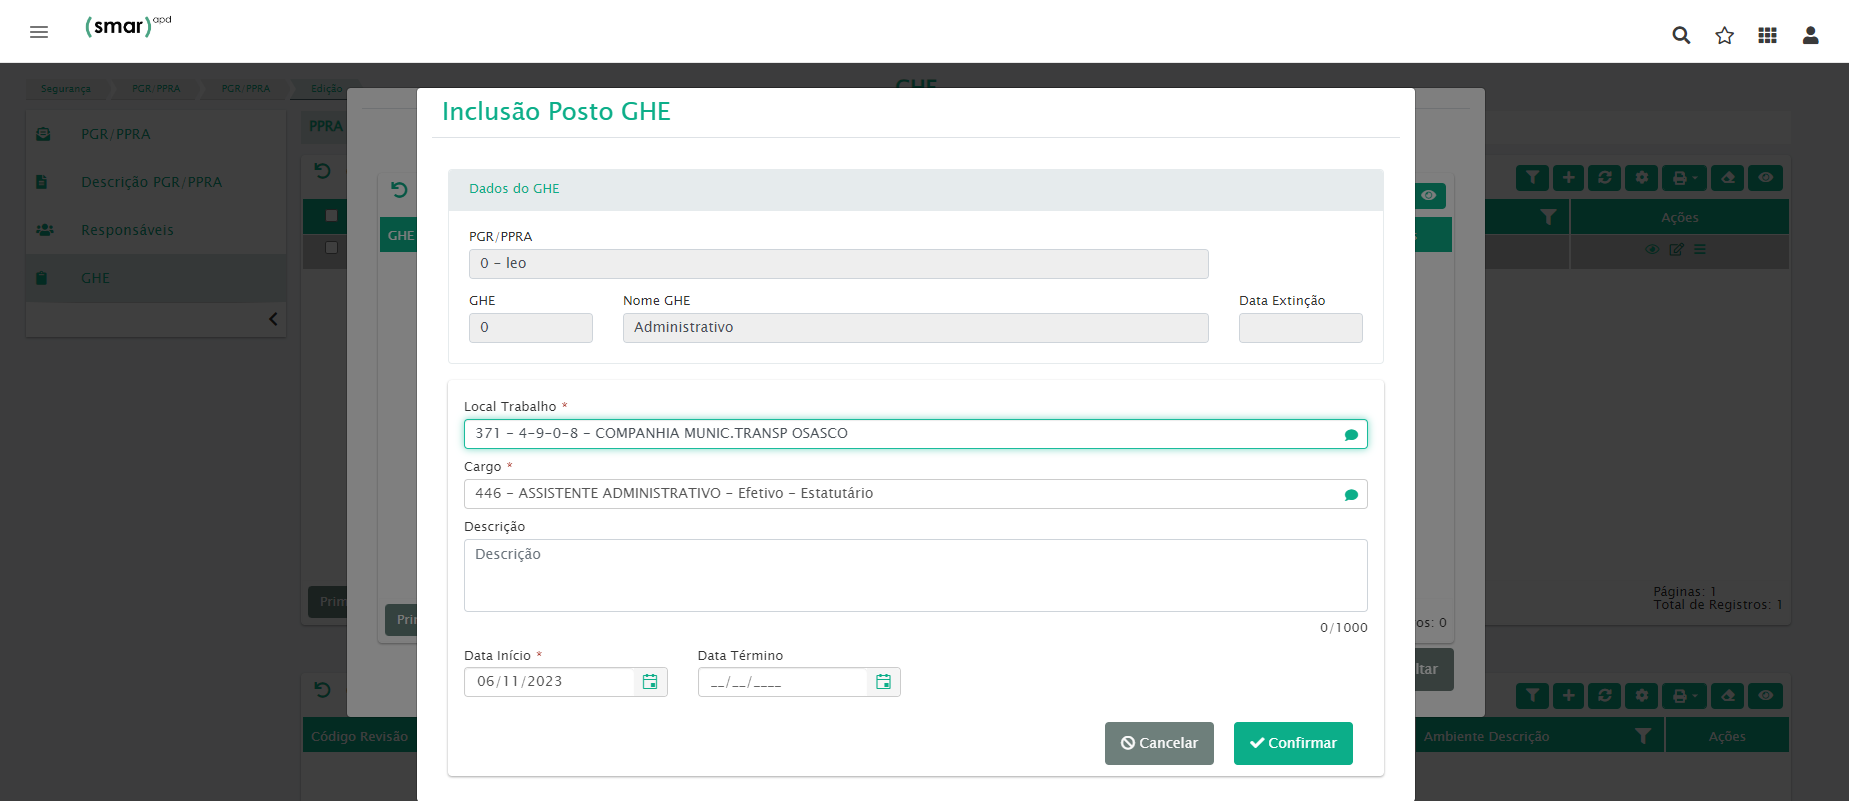The height and width of the screenshot is (801, 1849).
Task: Click into the Descrição text area
Action: 915,576
